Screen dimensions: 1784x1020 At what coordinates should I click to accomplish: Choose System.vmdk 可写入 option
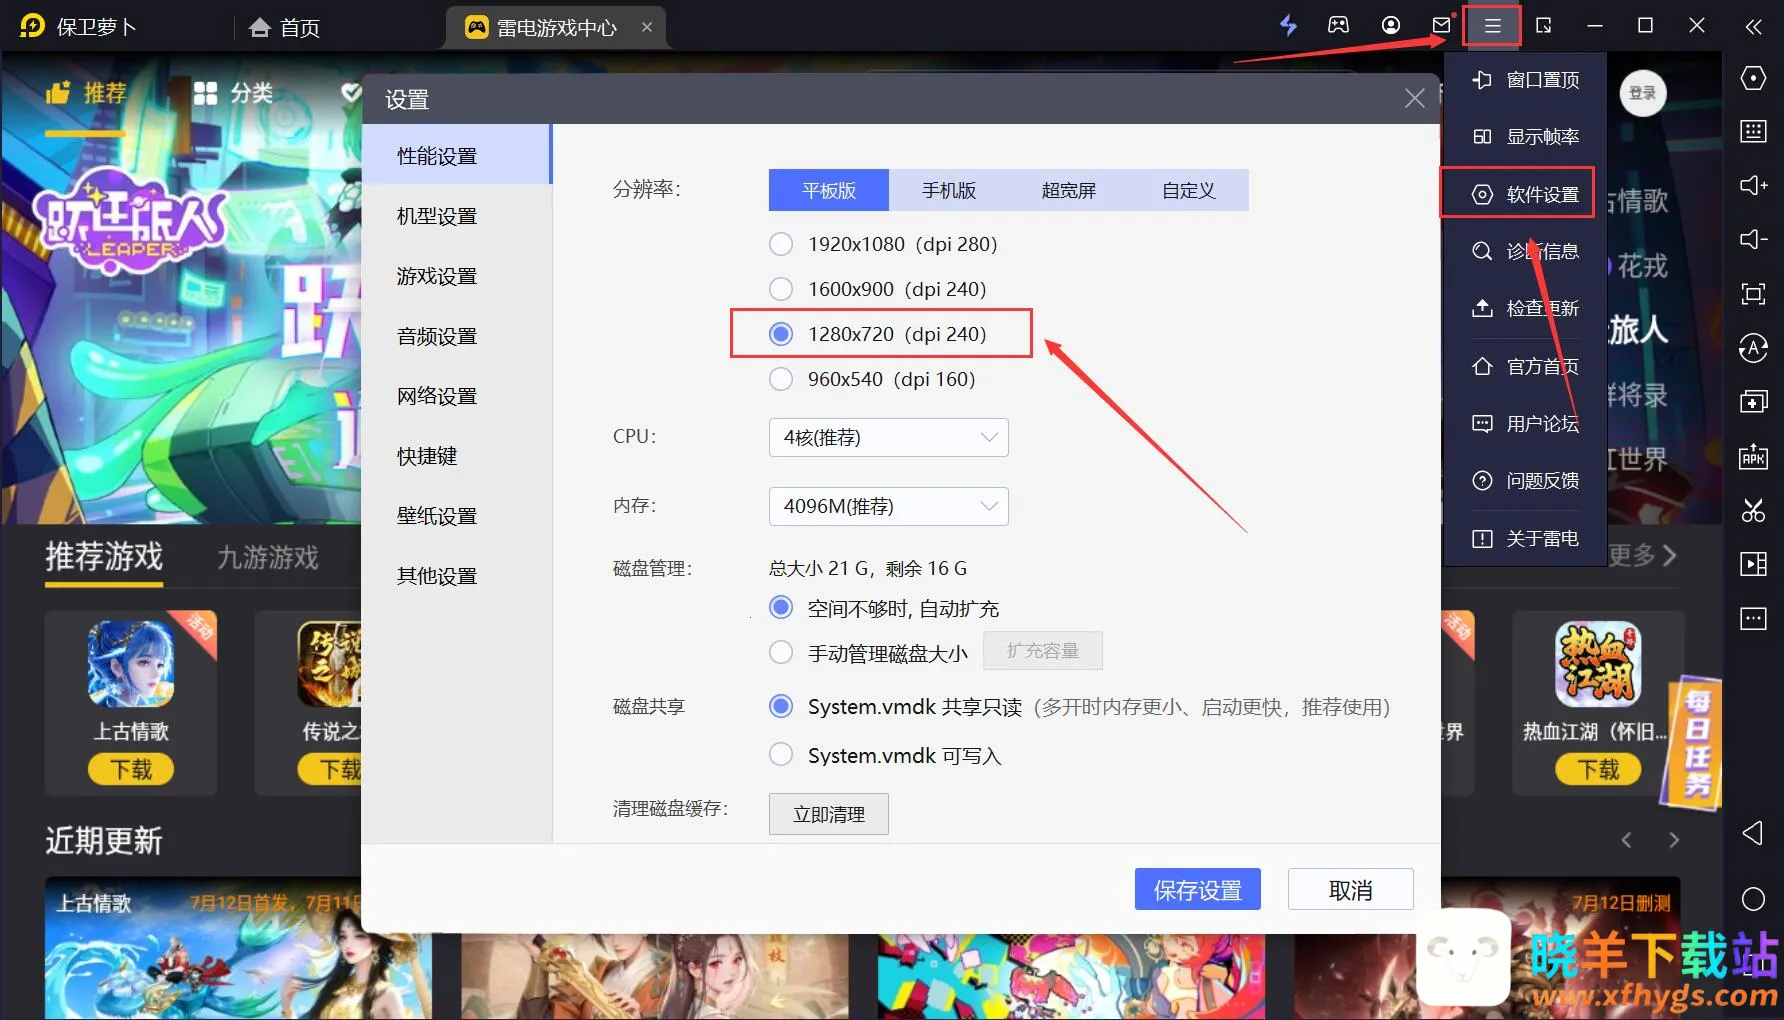click(781, 755)
